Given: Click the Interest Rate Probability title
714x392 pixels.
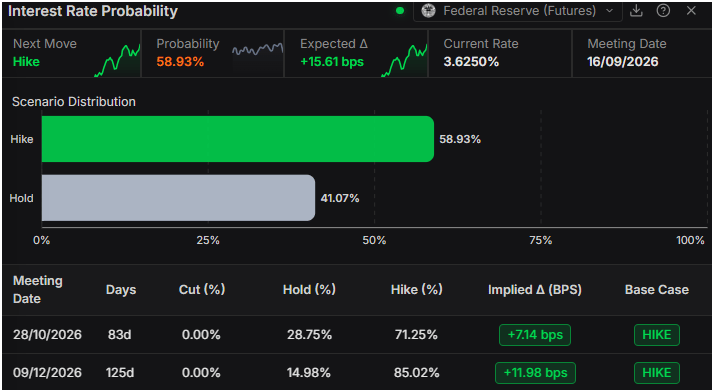Looking at the screenshot, I should (x=93, y=11).
